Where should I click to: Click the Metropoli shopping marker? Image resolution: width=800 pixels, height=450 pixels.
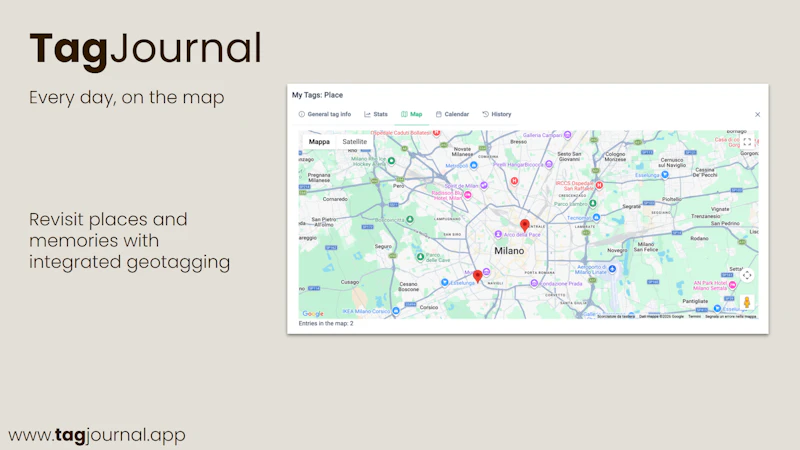point(474,165)
